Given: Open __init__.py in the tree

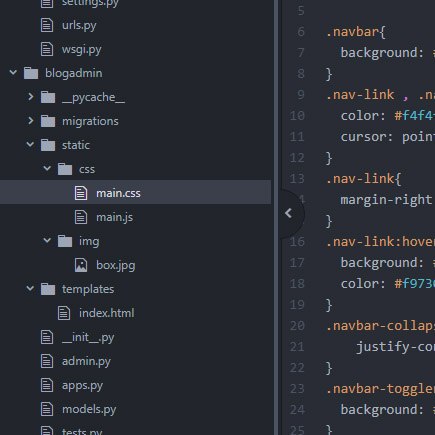Looking at the screenshot, I should coord(88,337).
